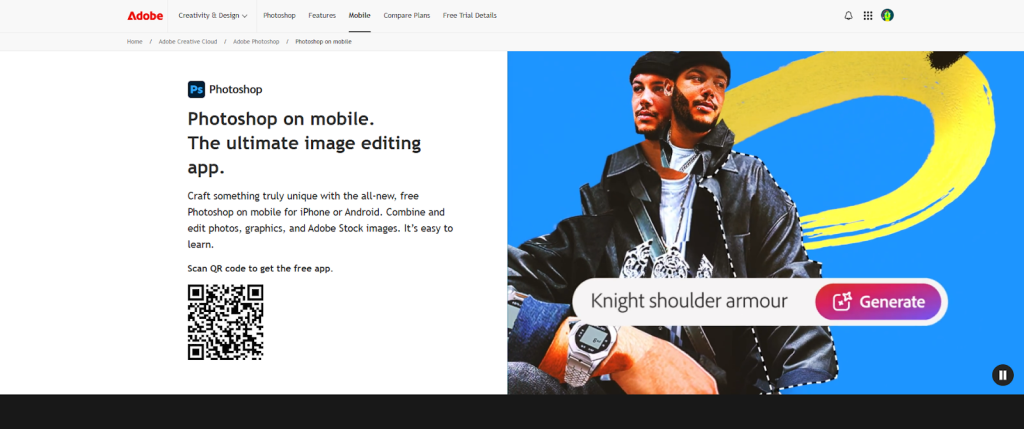Screen dimensions: 1024x429
Task: Open the user profile avatar
Action: click(x=887, y=16)
